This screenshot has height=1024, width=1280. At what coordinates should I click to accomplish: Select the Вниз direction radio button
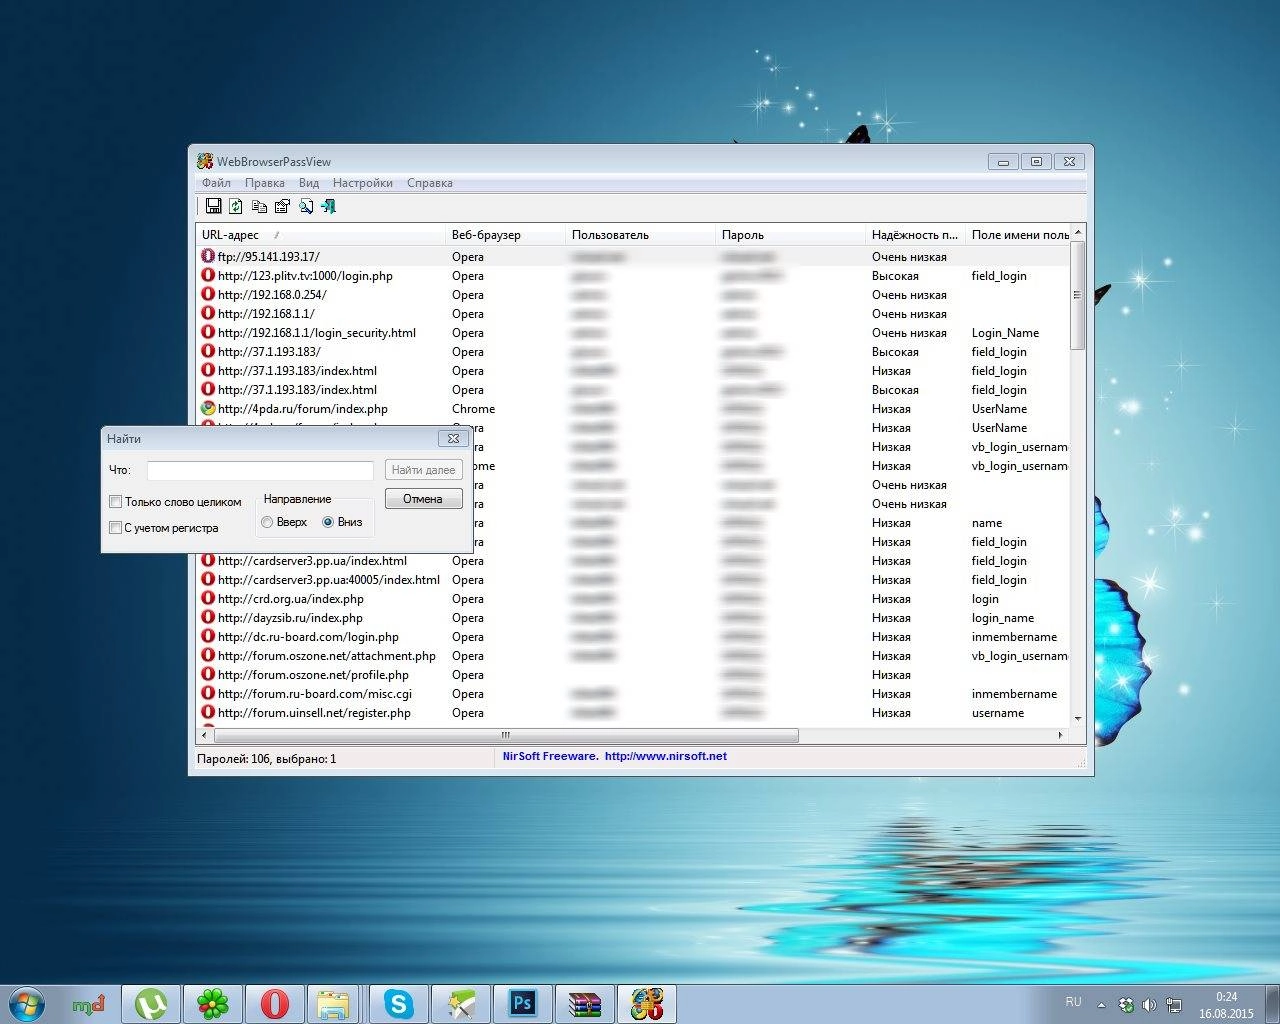click(328, 522)
